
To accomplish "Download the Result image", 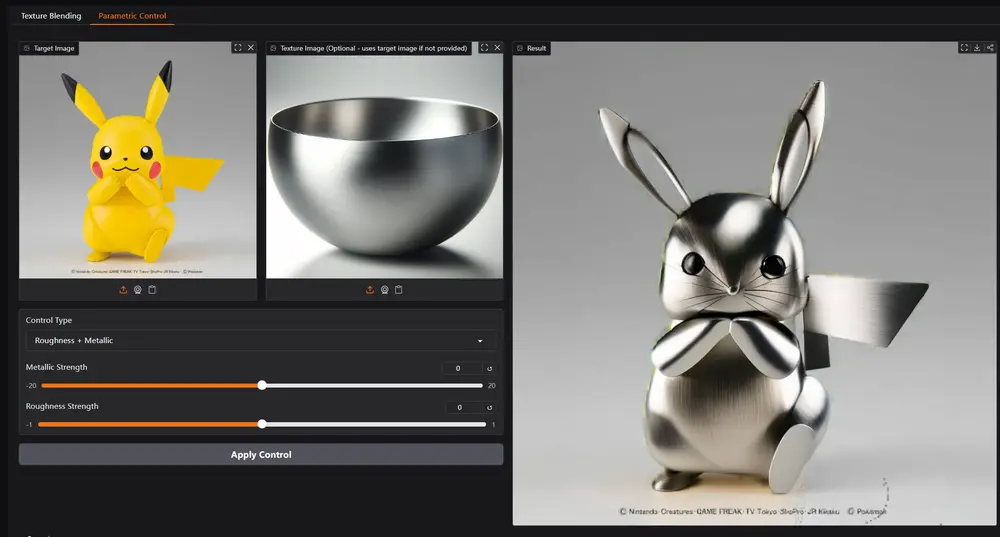I will (977, 48).
